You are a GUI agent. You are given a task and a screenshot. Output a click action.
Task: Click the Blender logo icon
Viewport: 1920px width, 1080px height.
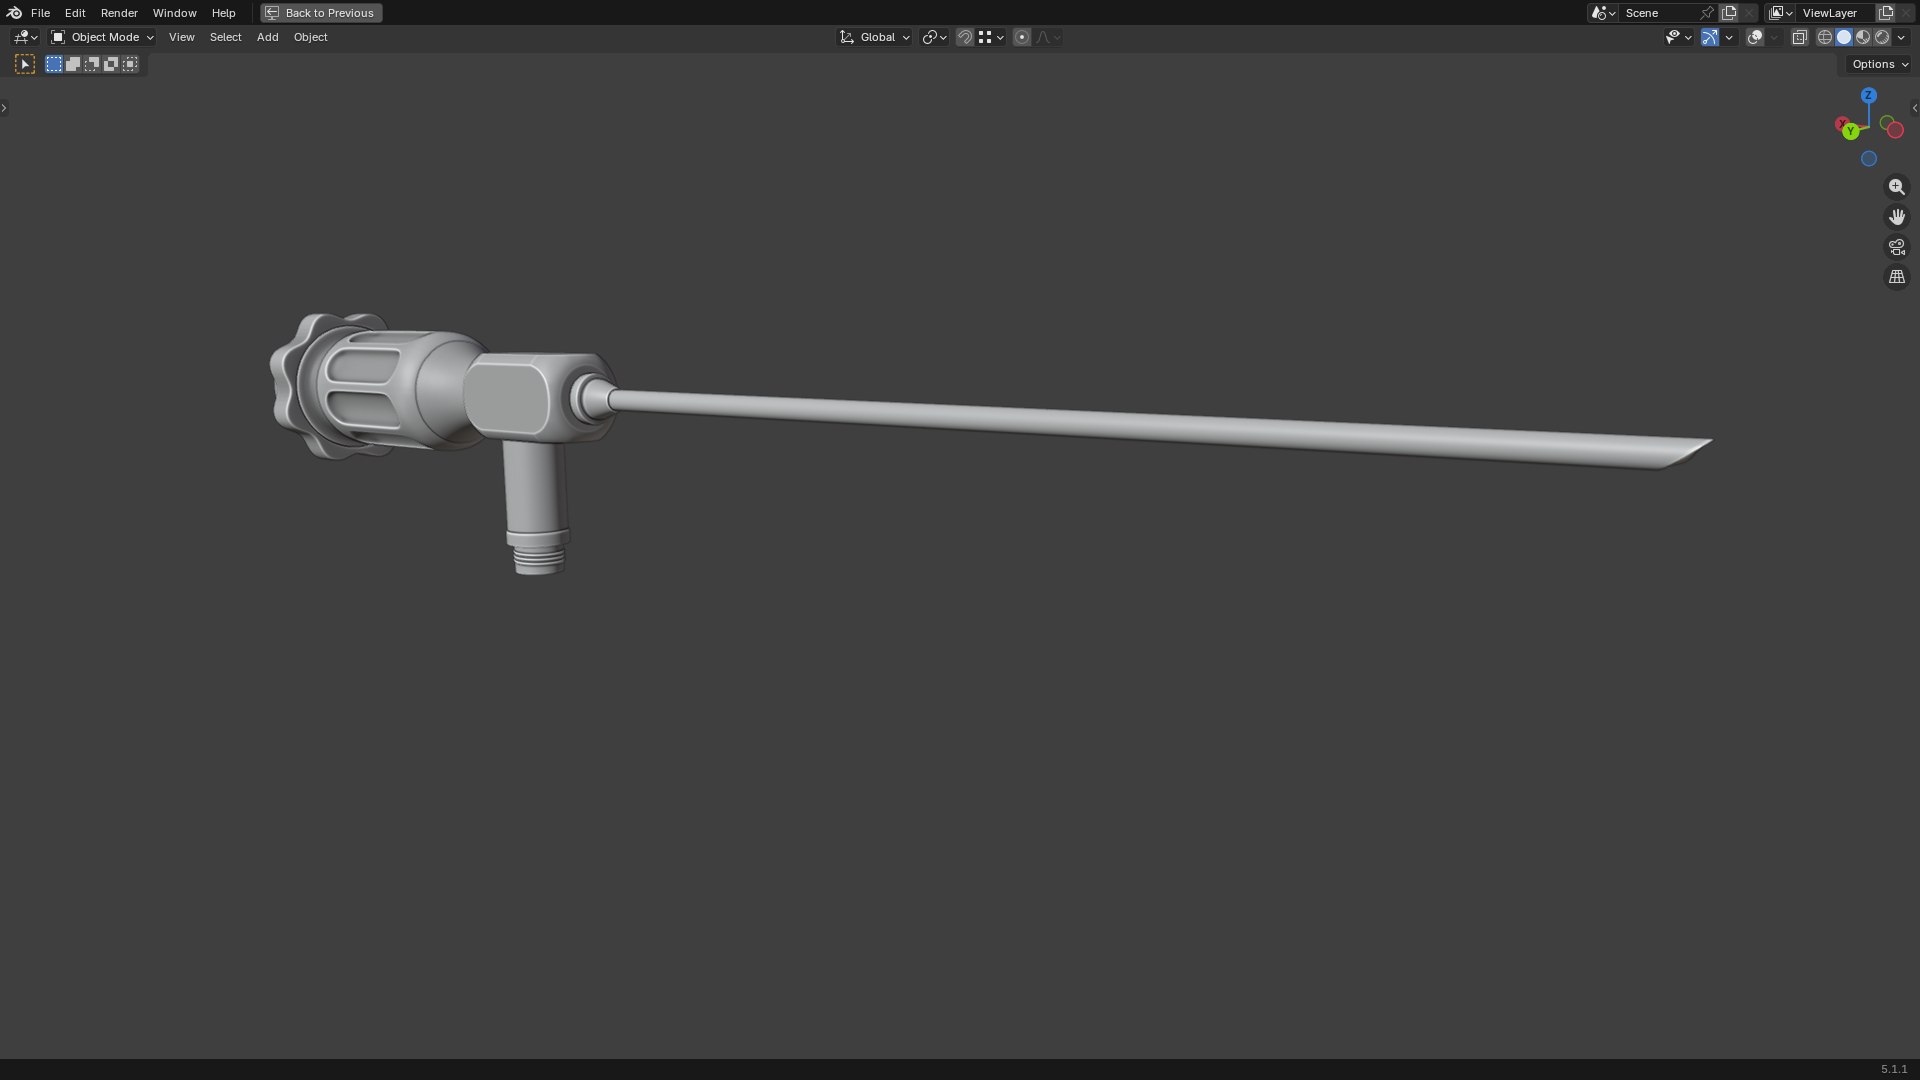point(14,13)
